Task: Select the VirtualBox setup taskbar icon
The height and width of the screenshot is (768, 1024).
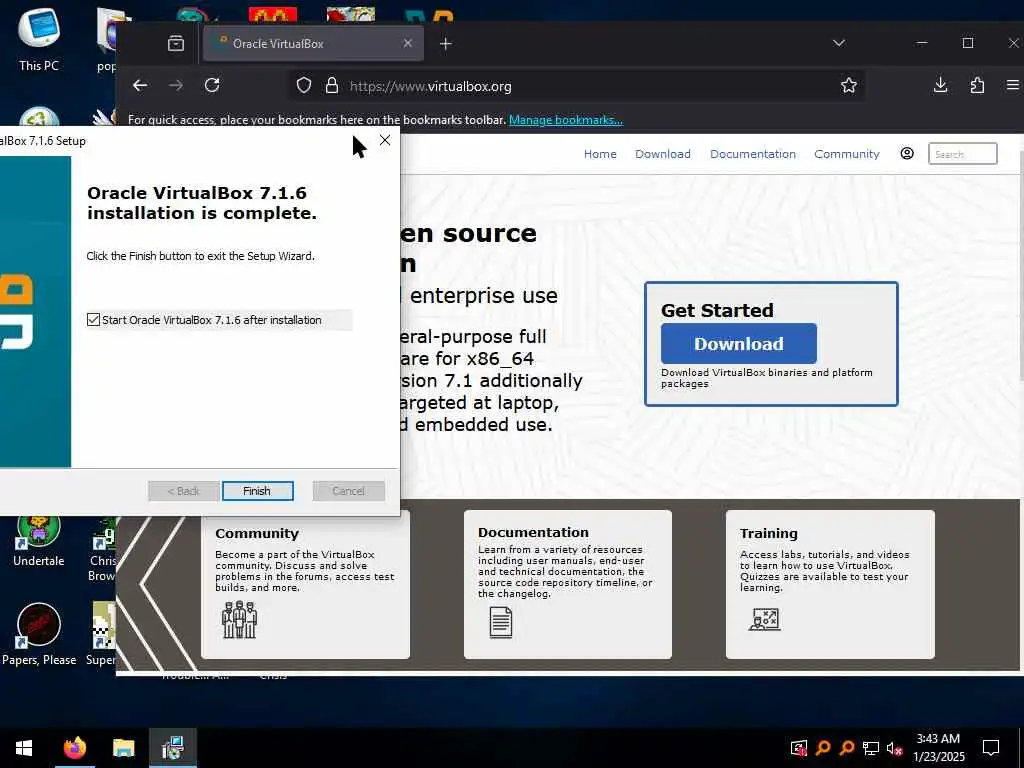Action: click(172, 748)
